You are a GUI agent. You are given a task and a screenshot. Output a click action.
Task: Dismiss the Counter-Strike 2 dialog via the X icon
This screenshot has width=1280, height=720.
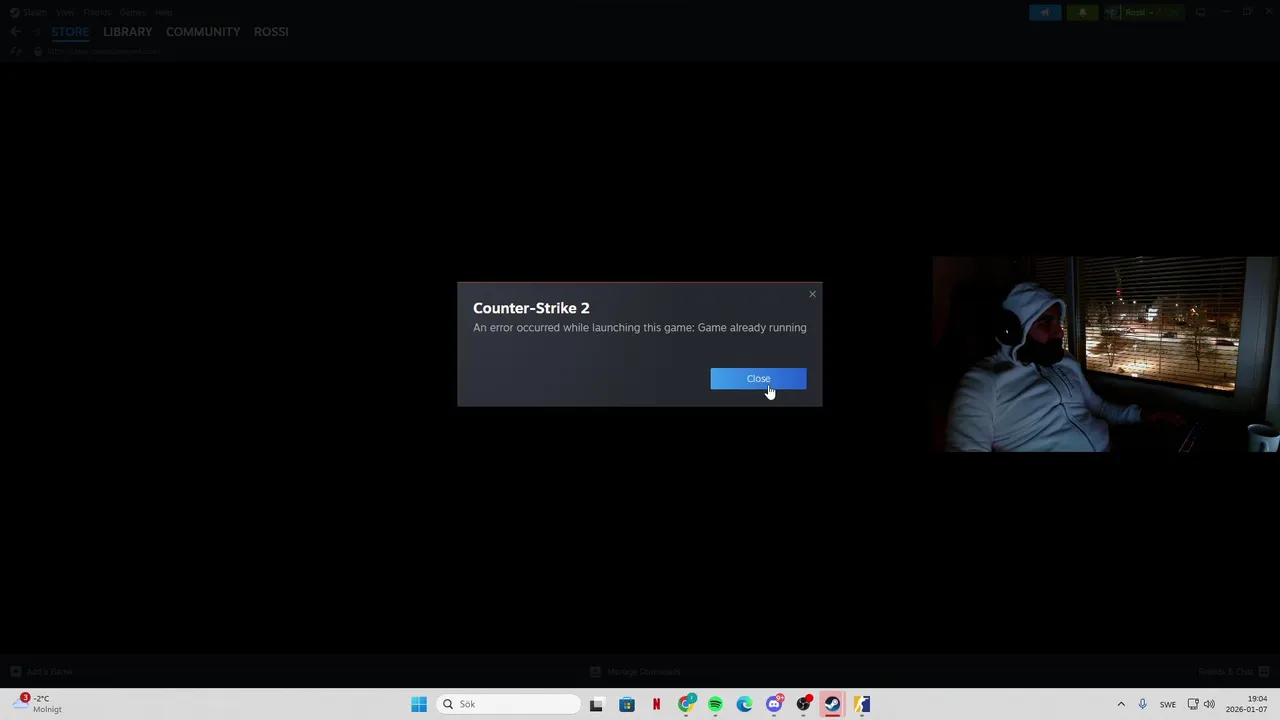pyautogui.click(x=812, y=294)
